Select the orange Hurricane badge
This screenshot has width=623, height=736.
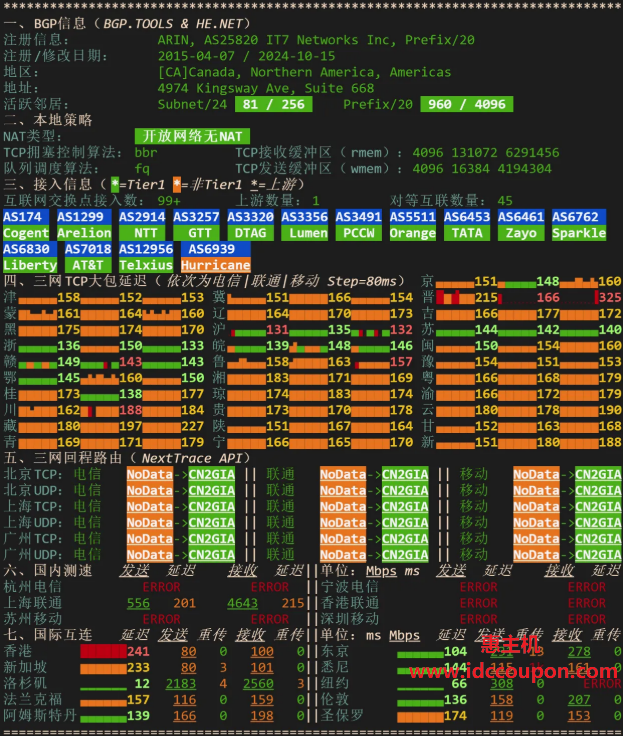(216, 265)
